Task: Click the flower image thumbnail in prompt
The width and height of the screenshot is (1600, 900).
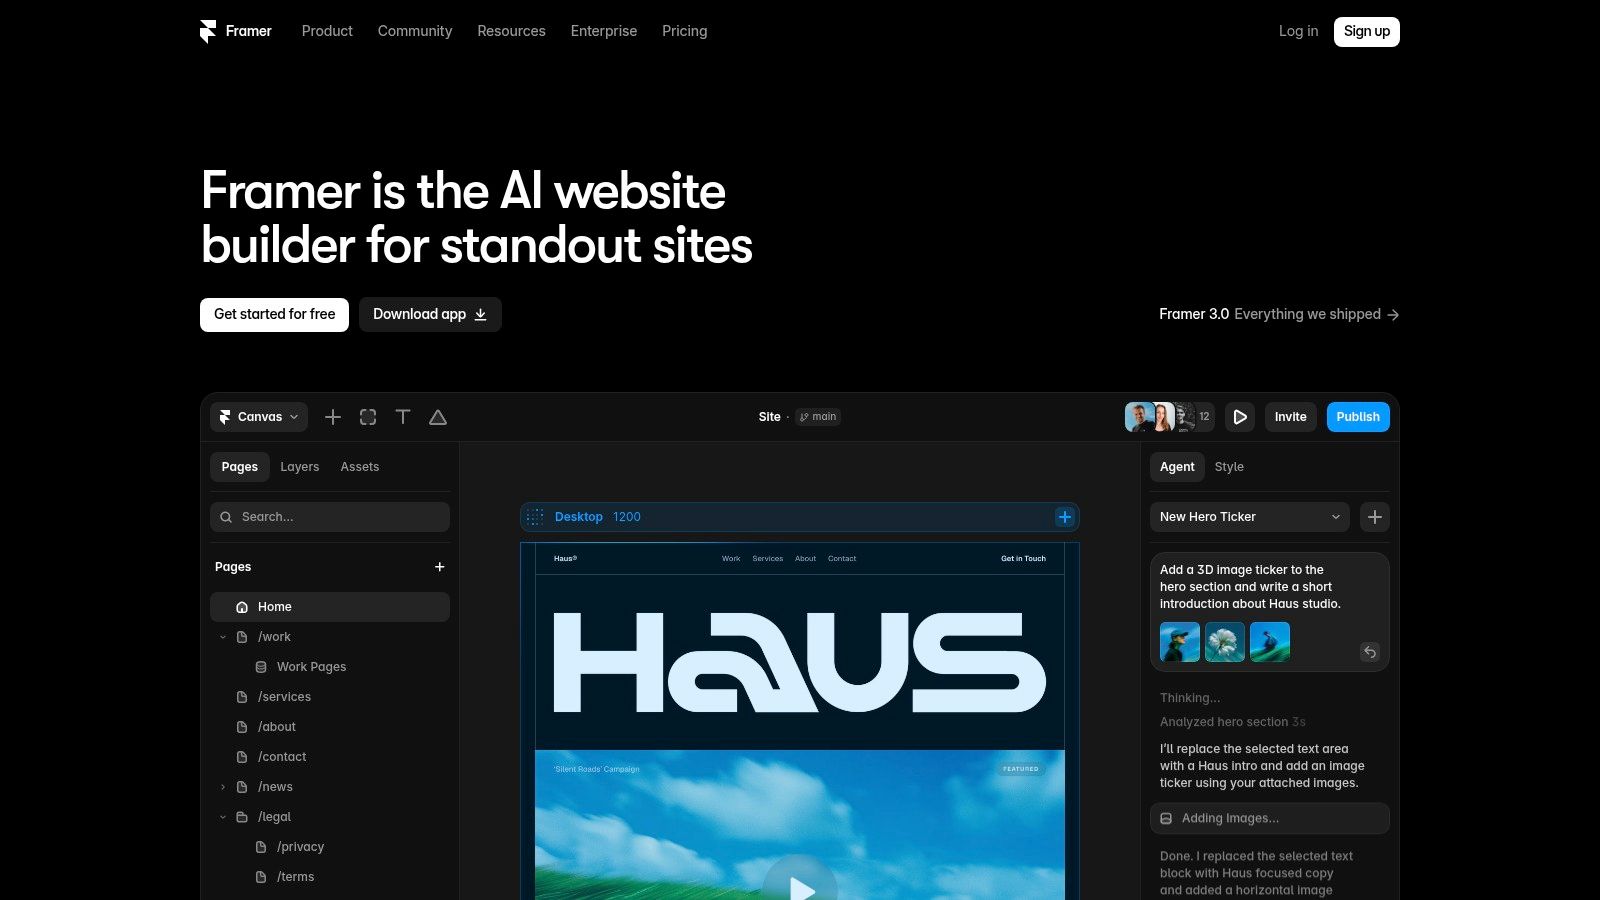Action: pos(1225,642)
